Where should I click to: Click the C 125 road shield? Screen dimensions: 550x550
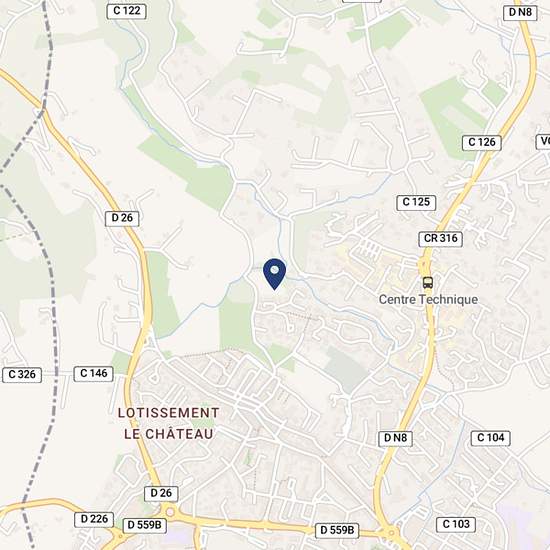pyautogui.click(x=416, y=202)
